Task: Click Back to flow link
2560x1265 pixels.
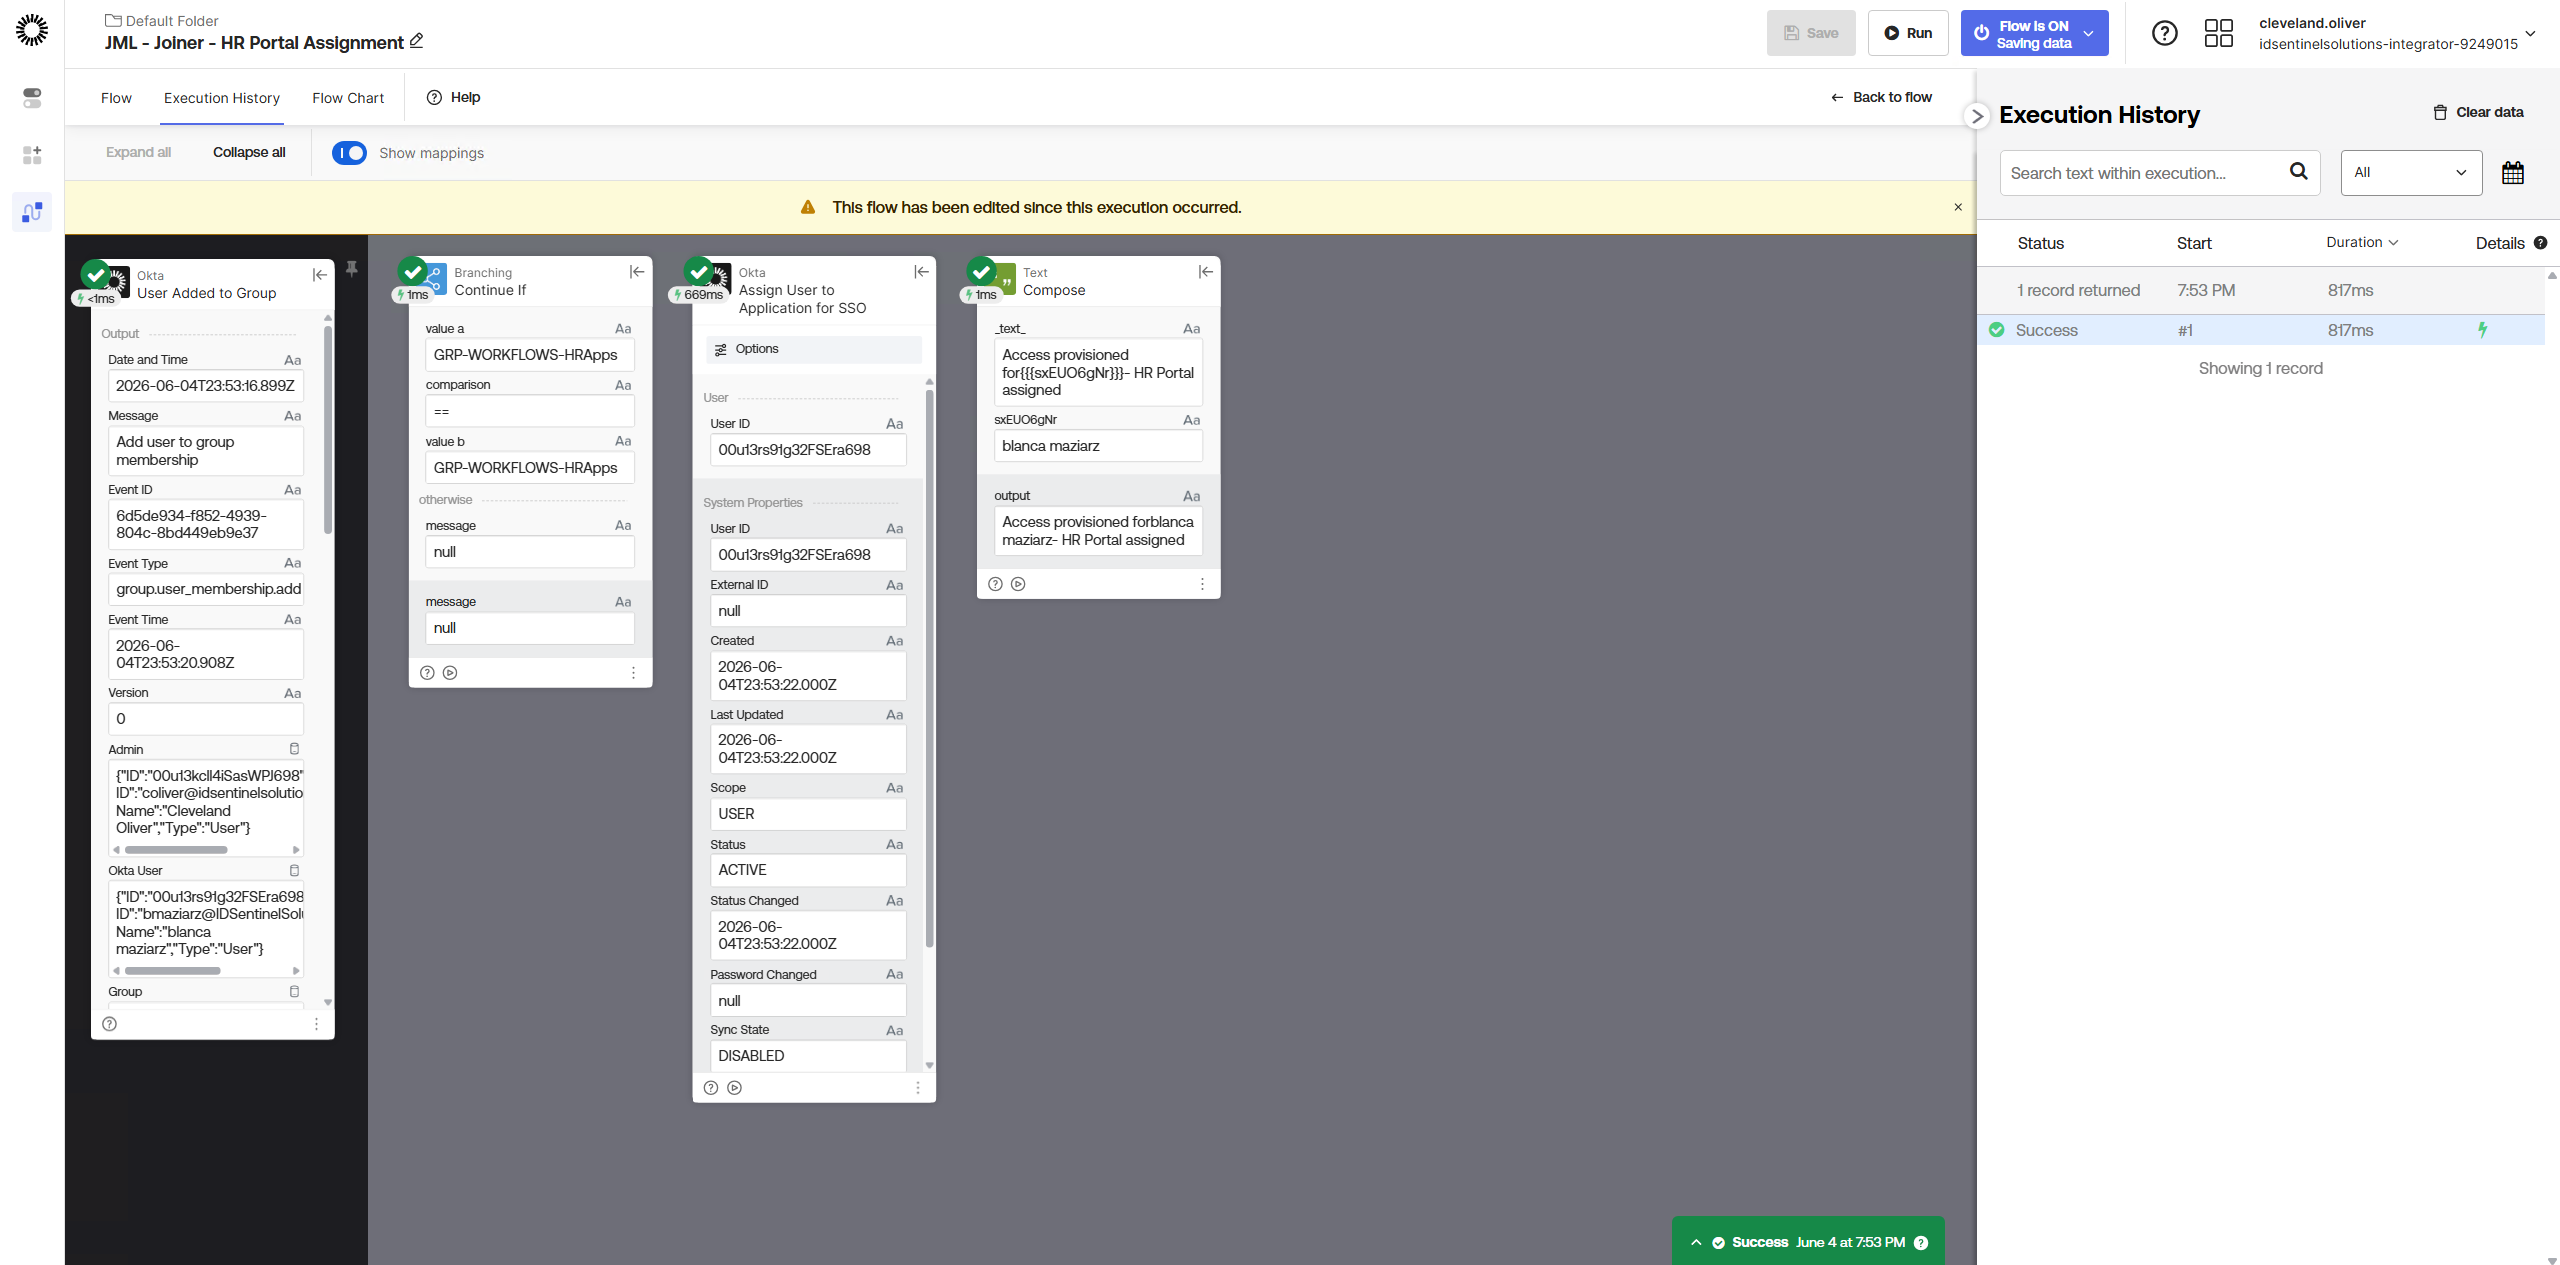Action: pyautogui.click(x=1882, y=97)
